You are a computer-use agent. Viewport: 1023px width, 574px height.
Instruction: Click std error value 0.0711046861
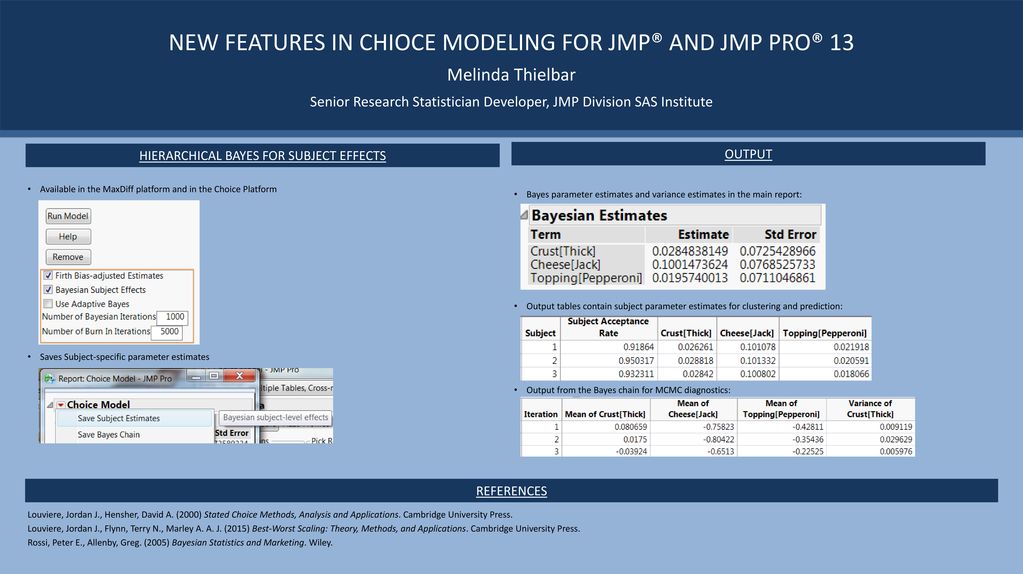[777, 278]
